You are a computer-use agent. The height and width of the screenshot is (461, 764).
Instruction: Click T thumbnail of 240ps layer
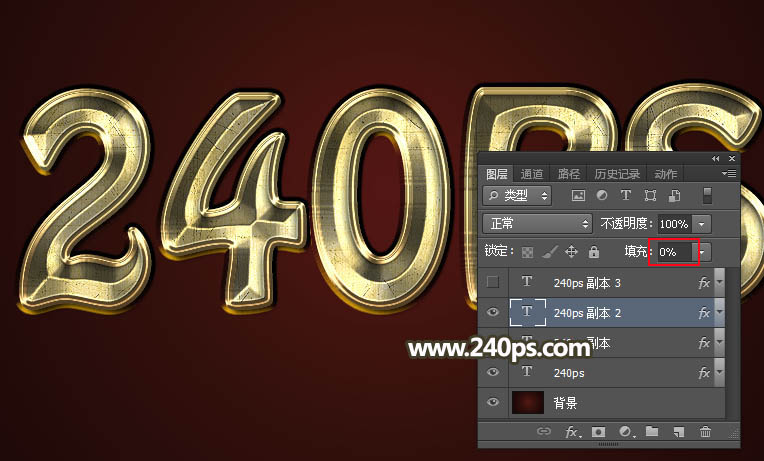click(527, 372)
